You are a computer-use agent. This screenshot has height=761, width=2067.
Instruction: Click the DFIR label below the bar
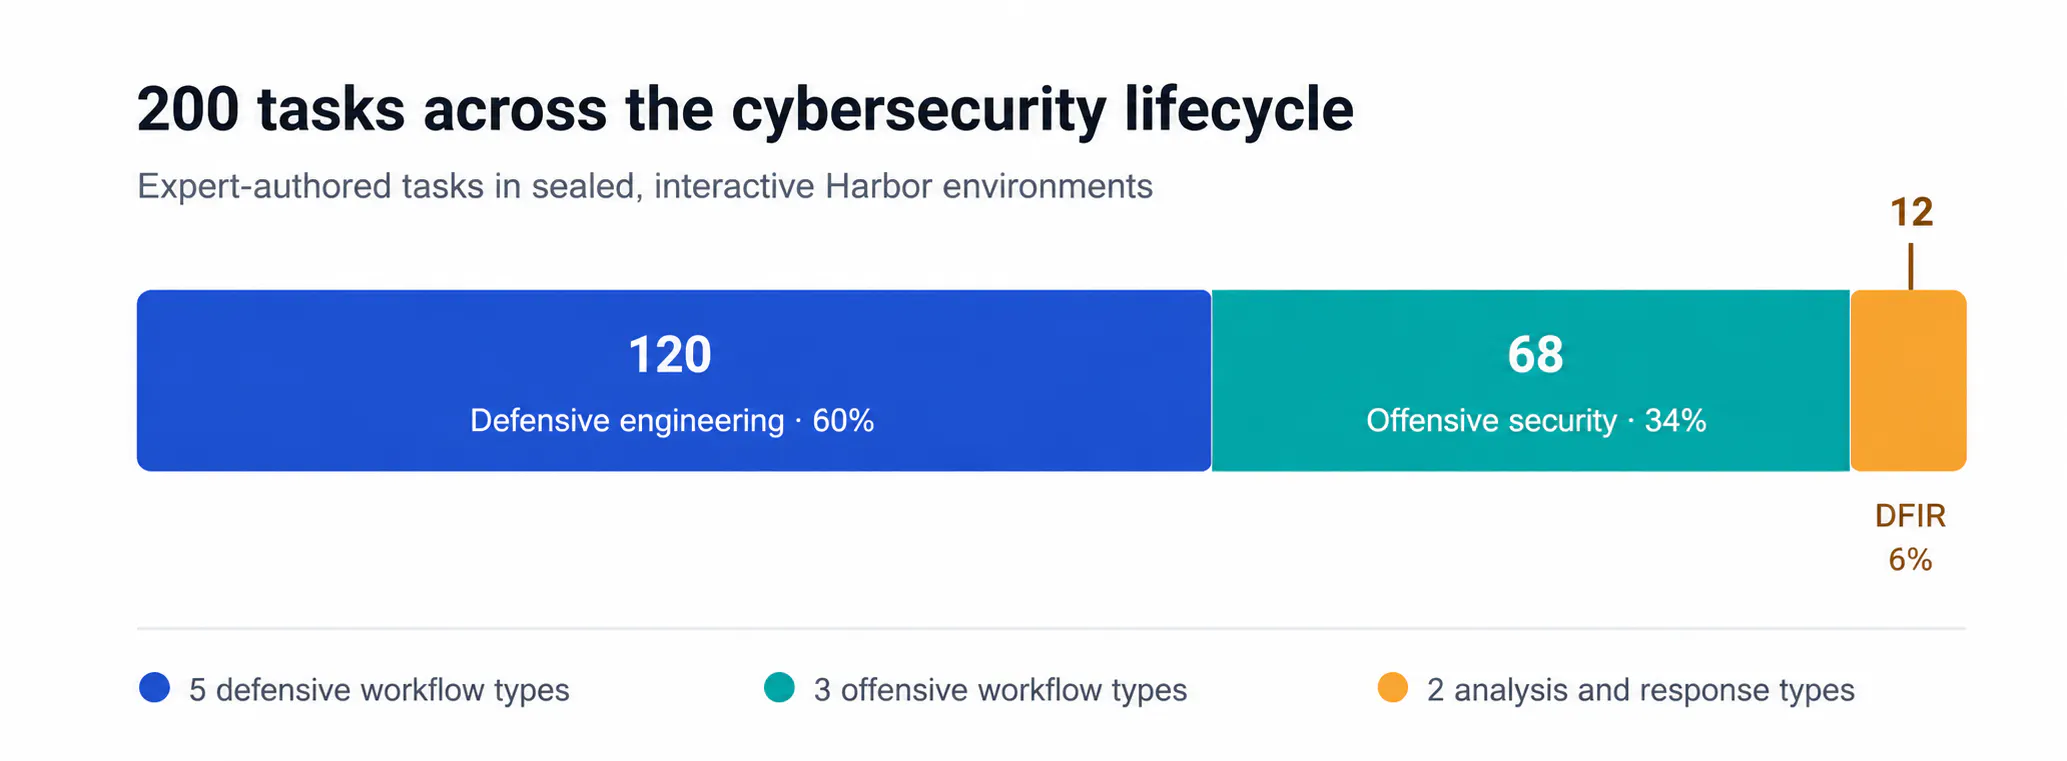1910,516
